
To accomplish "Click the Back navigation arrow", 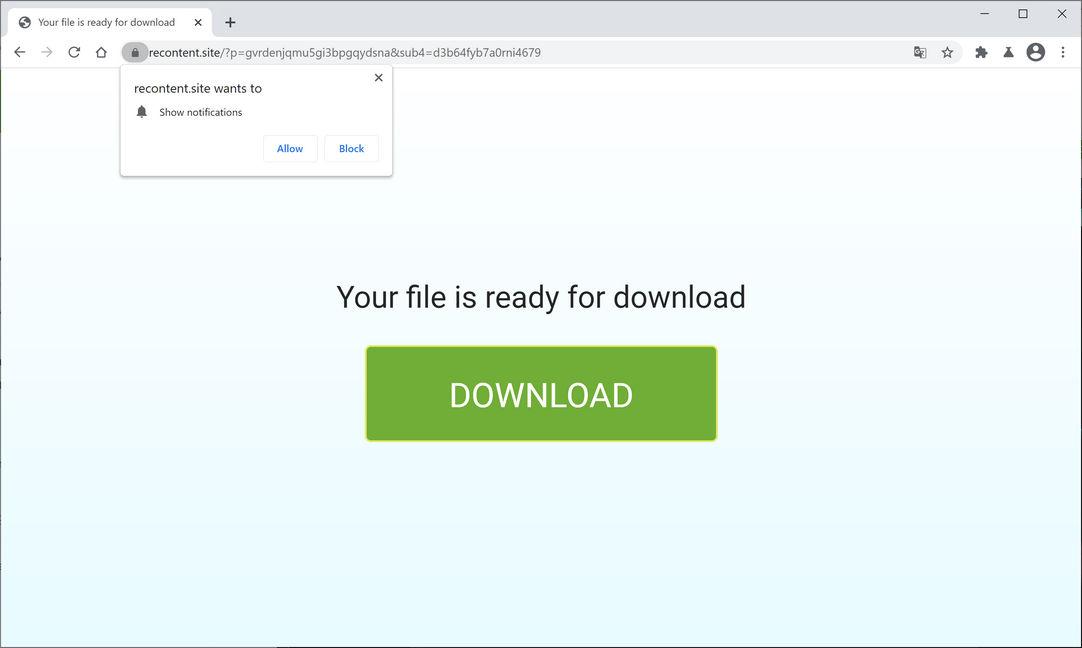I will click(x=20, y=52).
